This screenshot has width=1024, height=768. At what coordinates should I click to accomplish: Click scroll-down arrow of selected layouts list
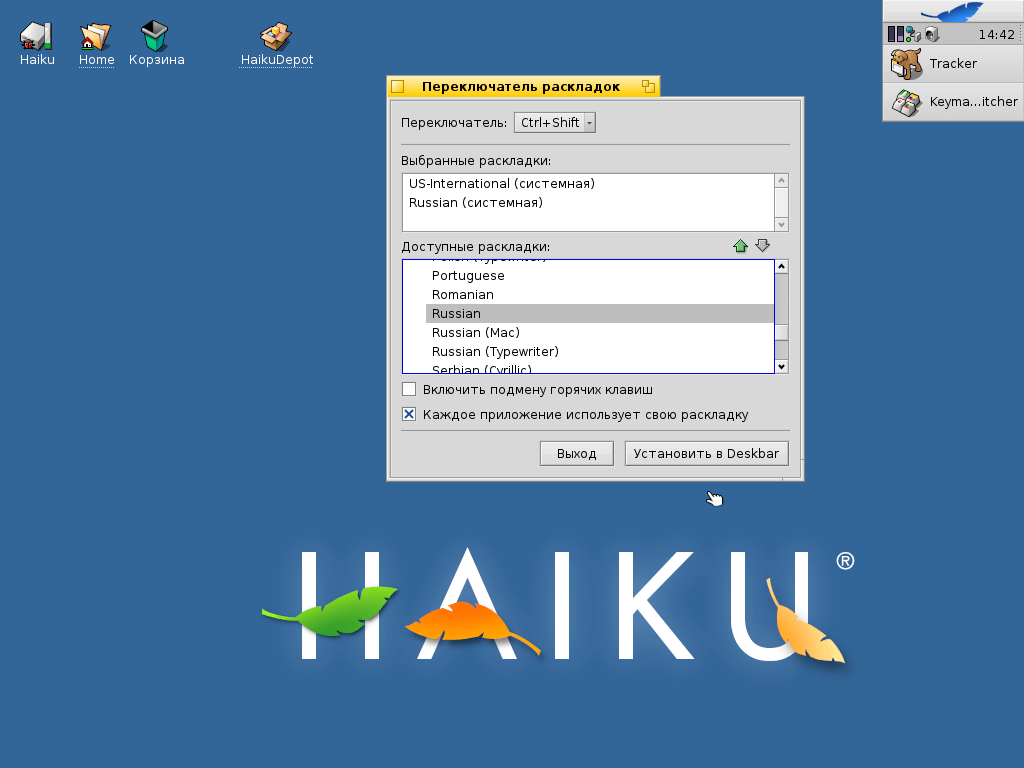[781, 225]
